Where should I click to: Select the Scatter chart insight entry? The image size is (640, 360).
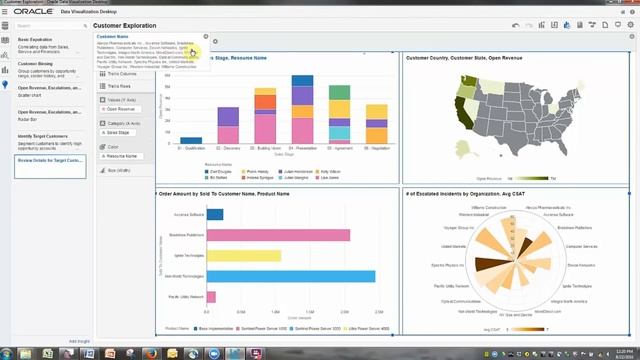tap(49, 91)
